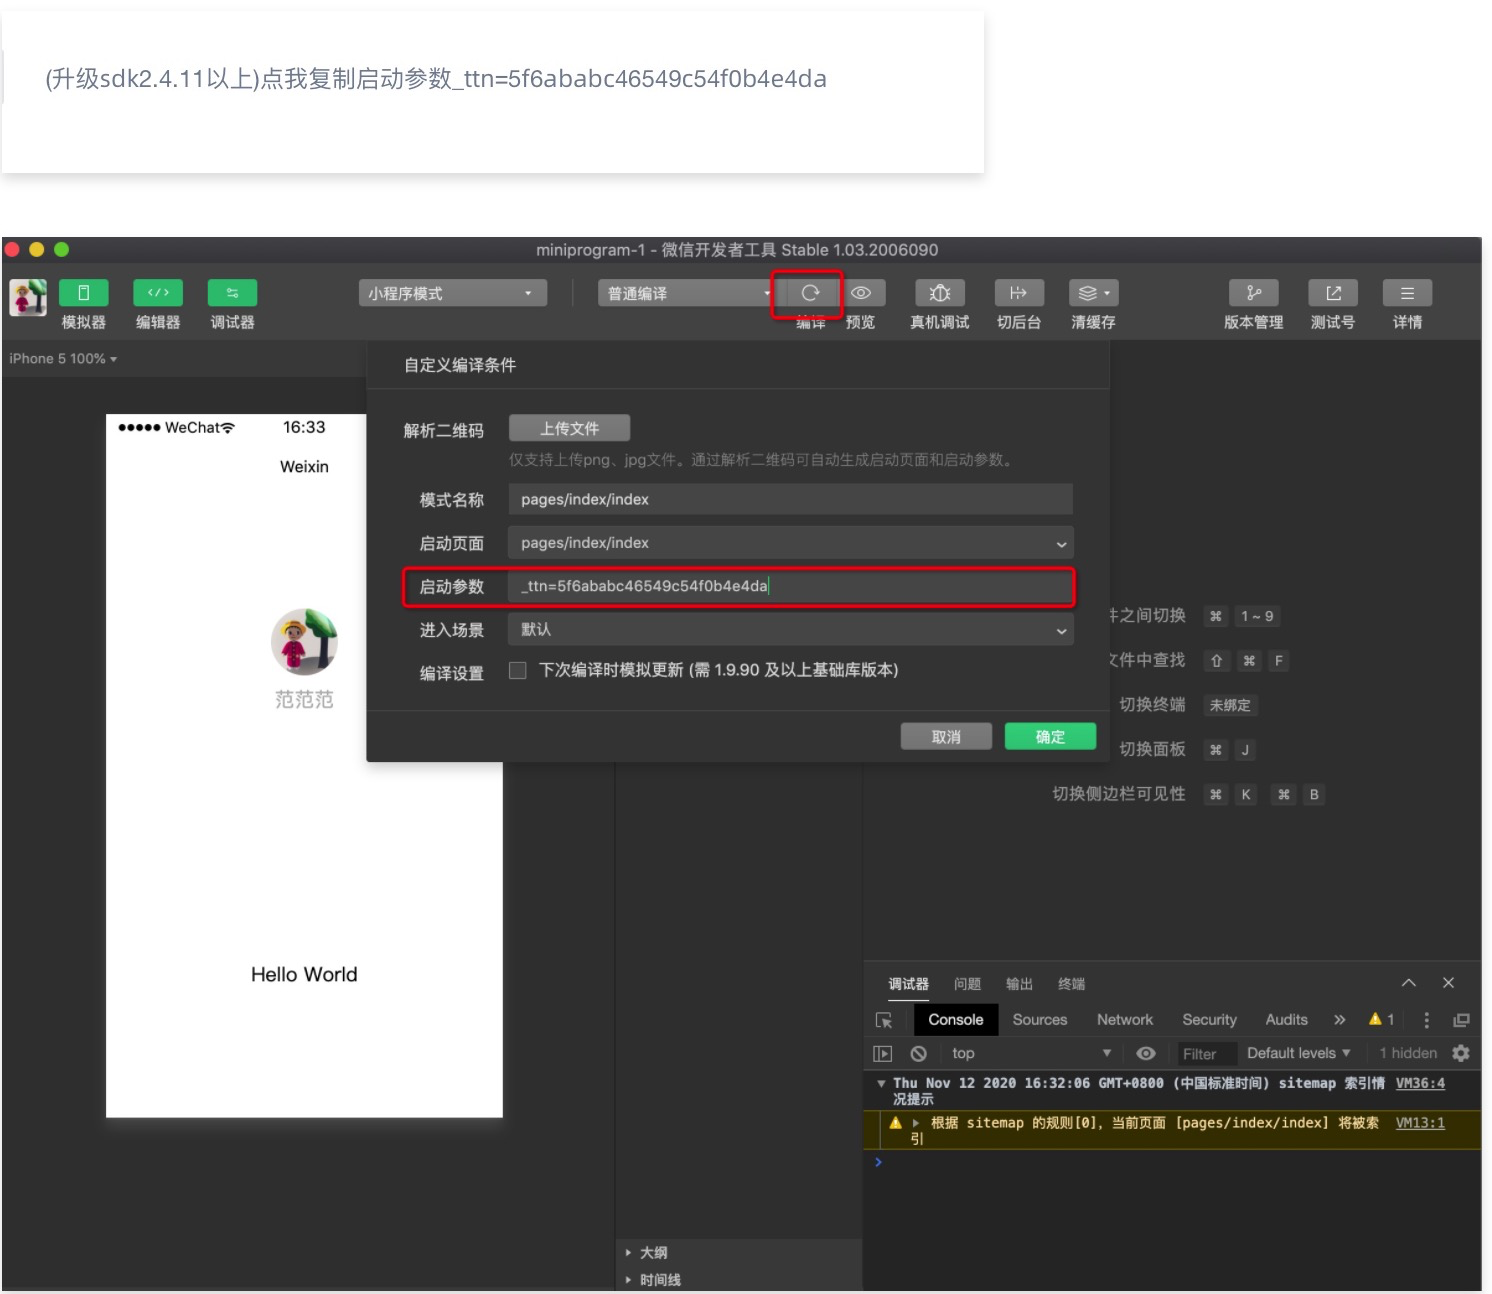The image size is (1492, 1294).
Task: Expand the outline (大纲) section
Action: [x=646, y=1253]
